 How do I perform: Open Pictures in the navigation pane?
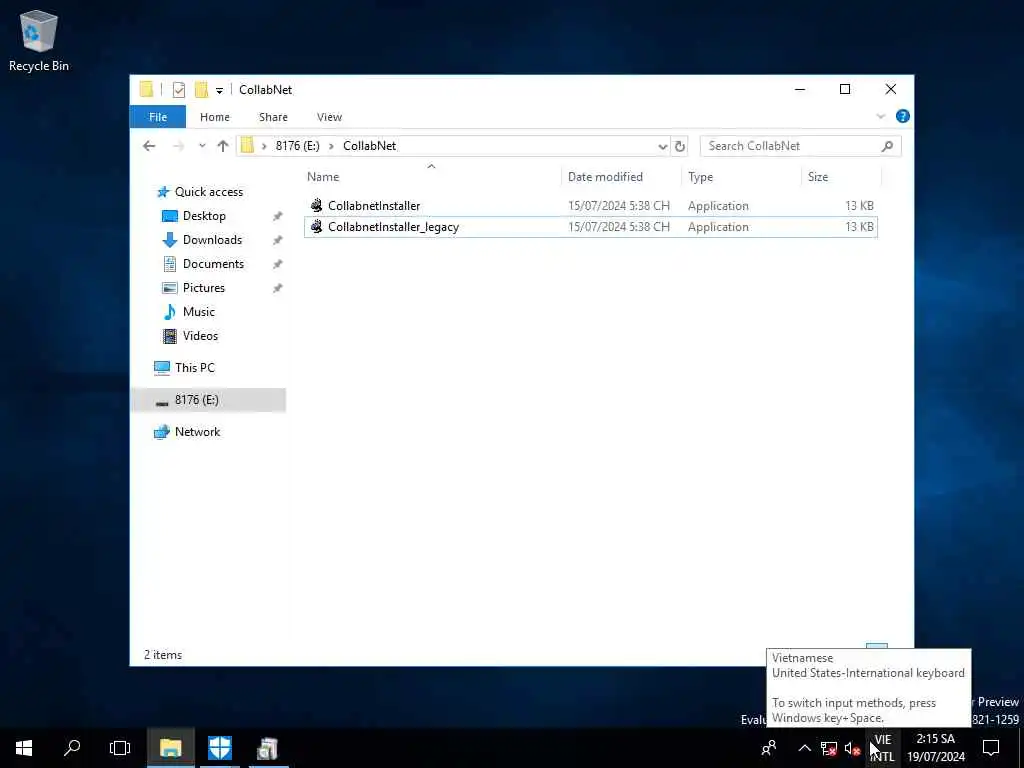click(x=203, y=288)
